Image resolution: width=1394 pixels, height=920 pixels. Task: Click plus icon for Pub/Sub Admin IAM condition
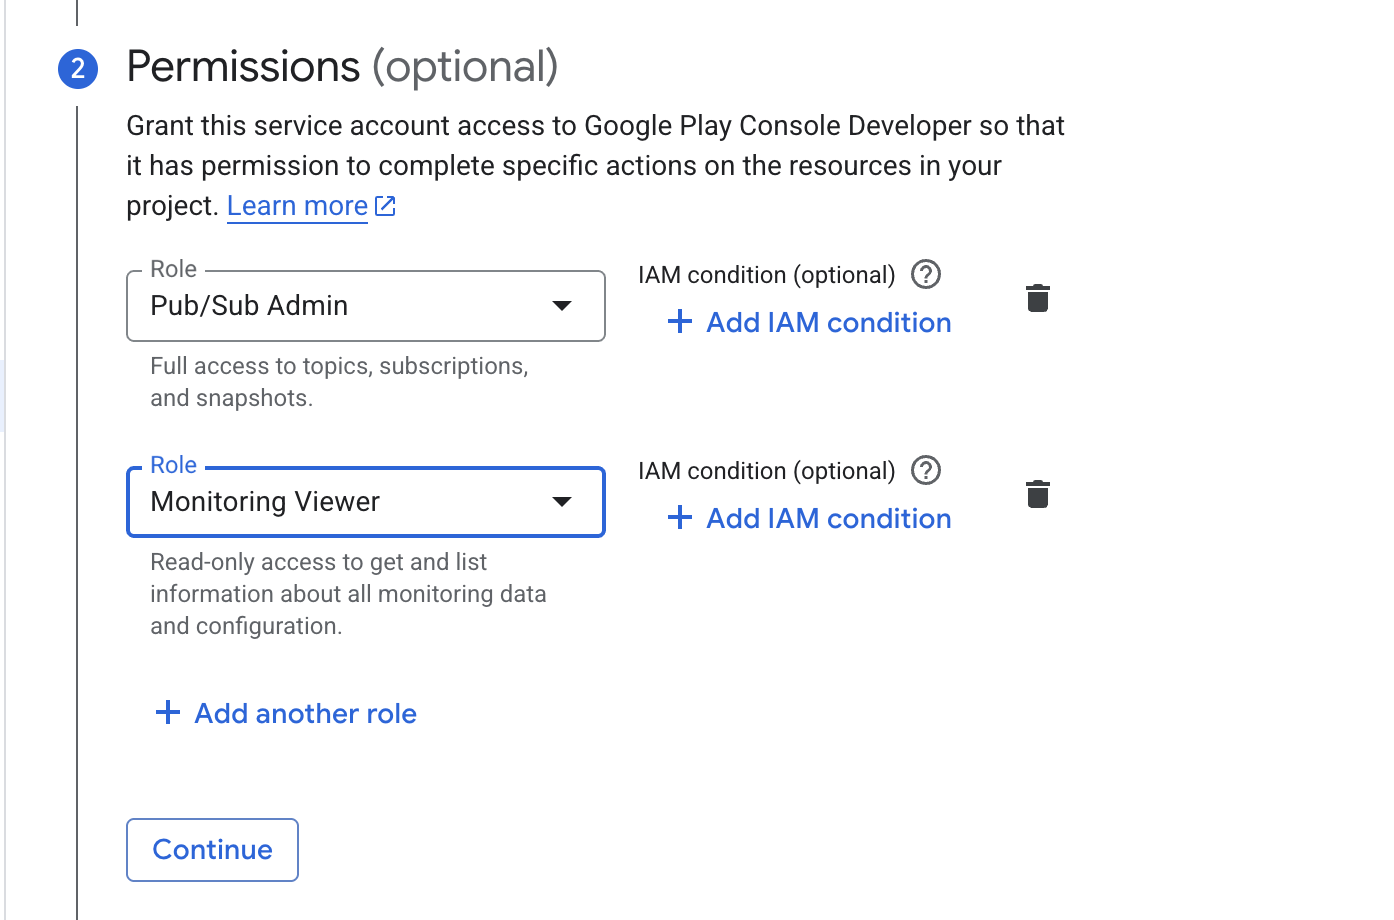680,322
